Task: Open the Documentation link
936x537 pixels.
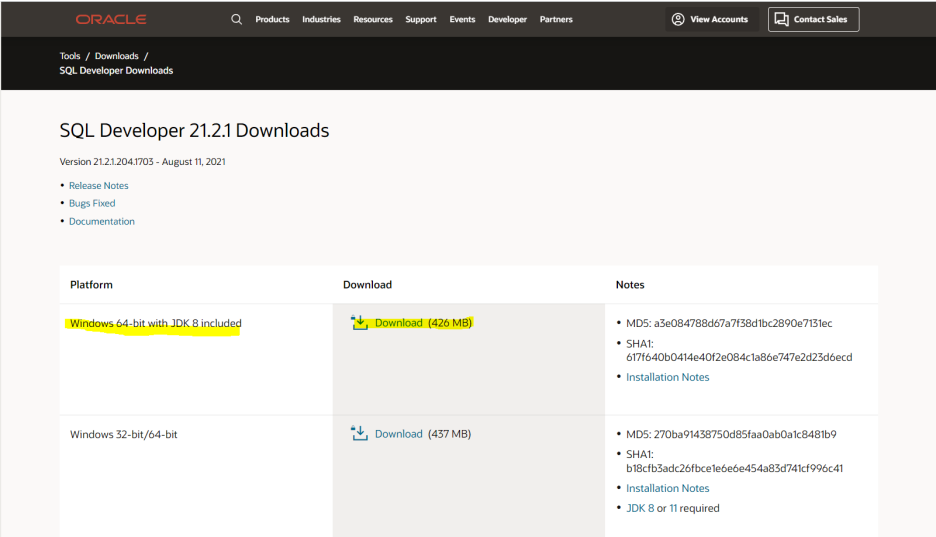Action: [101, 221]
